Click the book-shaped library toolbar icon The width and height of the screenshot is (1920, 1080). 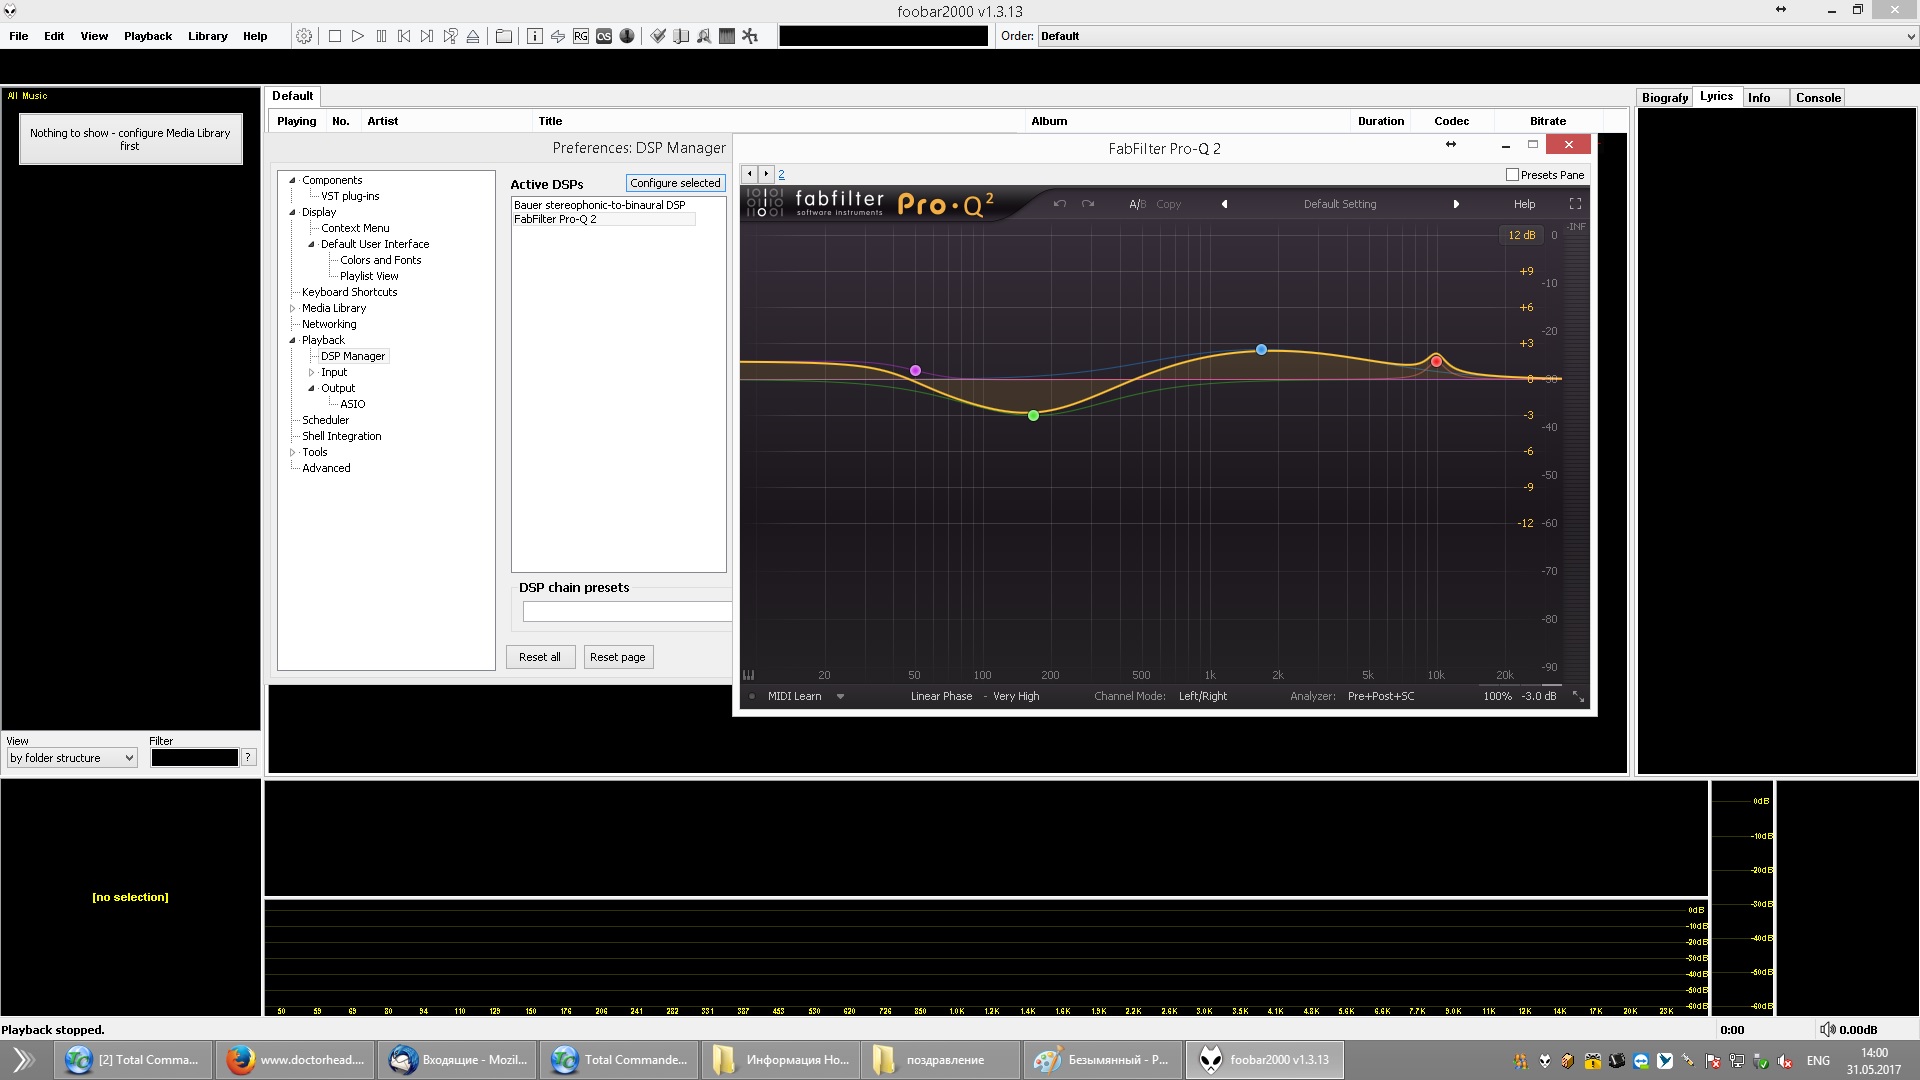coord(681,36)
